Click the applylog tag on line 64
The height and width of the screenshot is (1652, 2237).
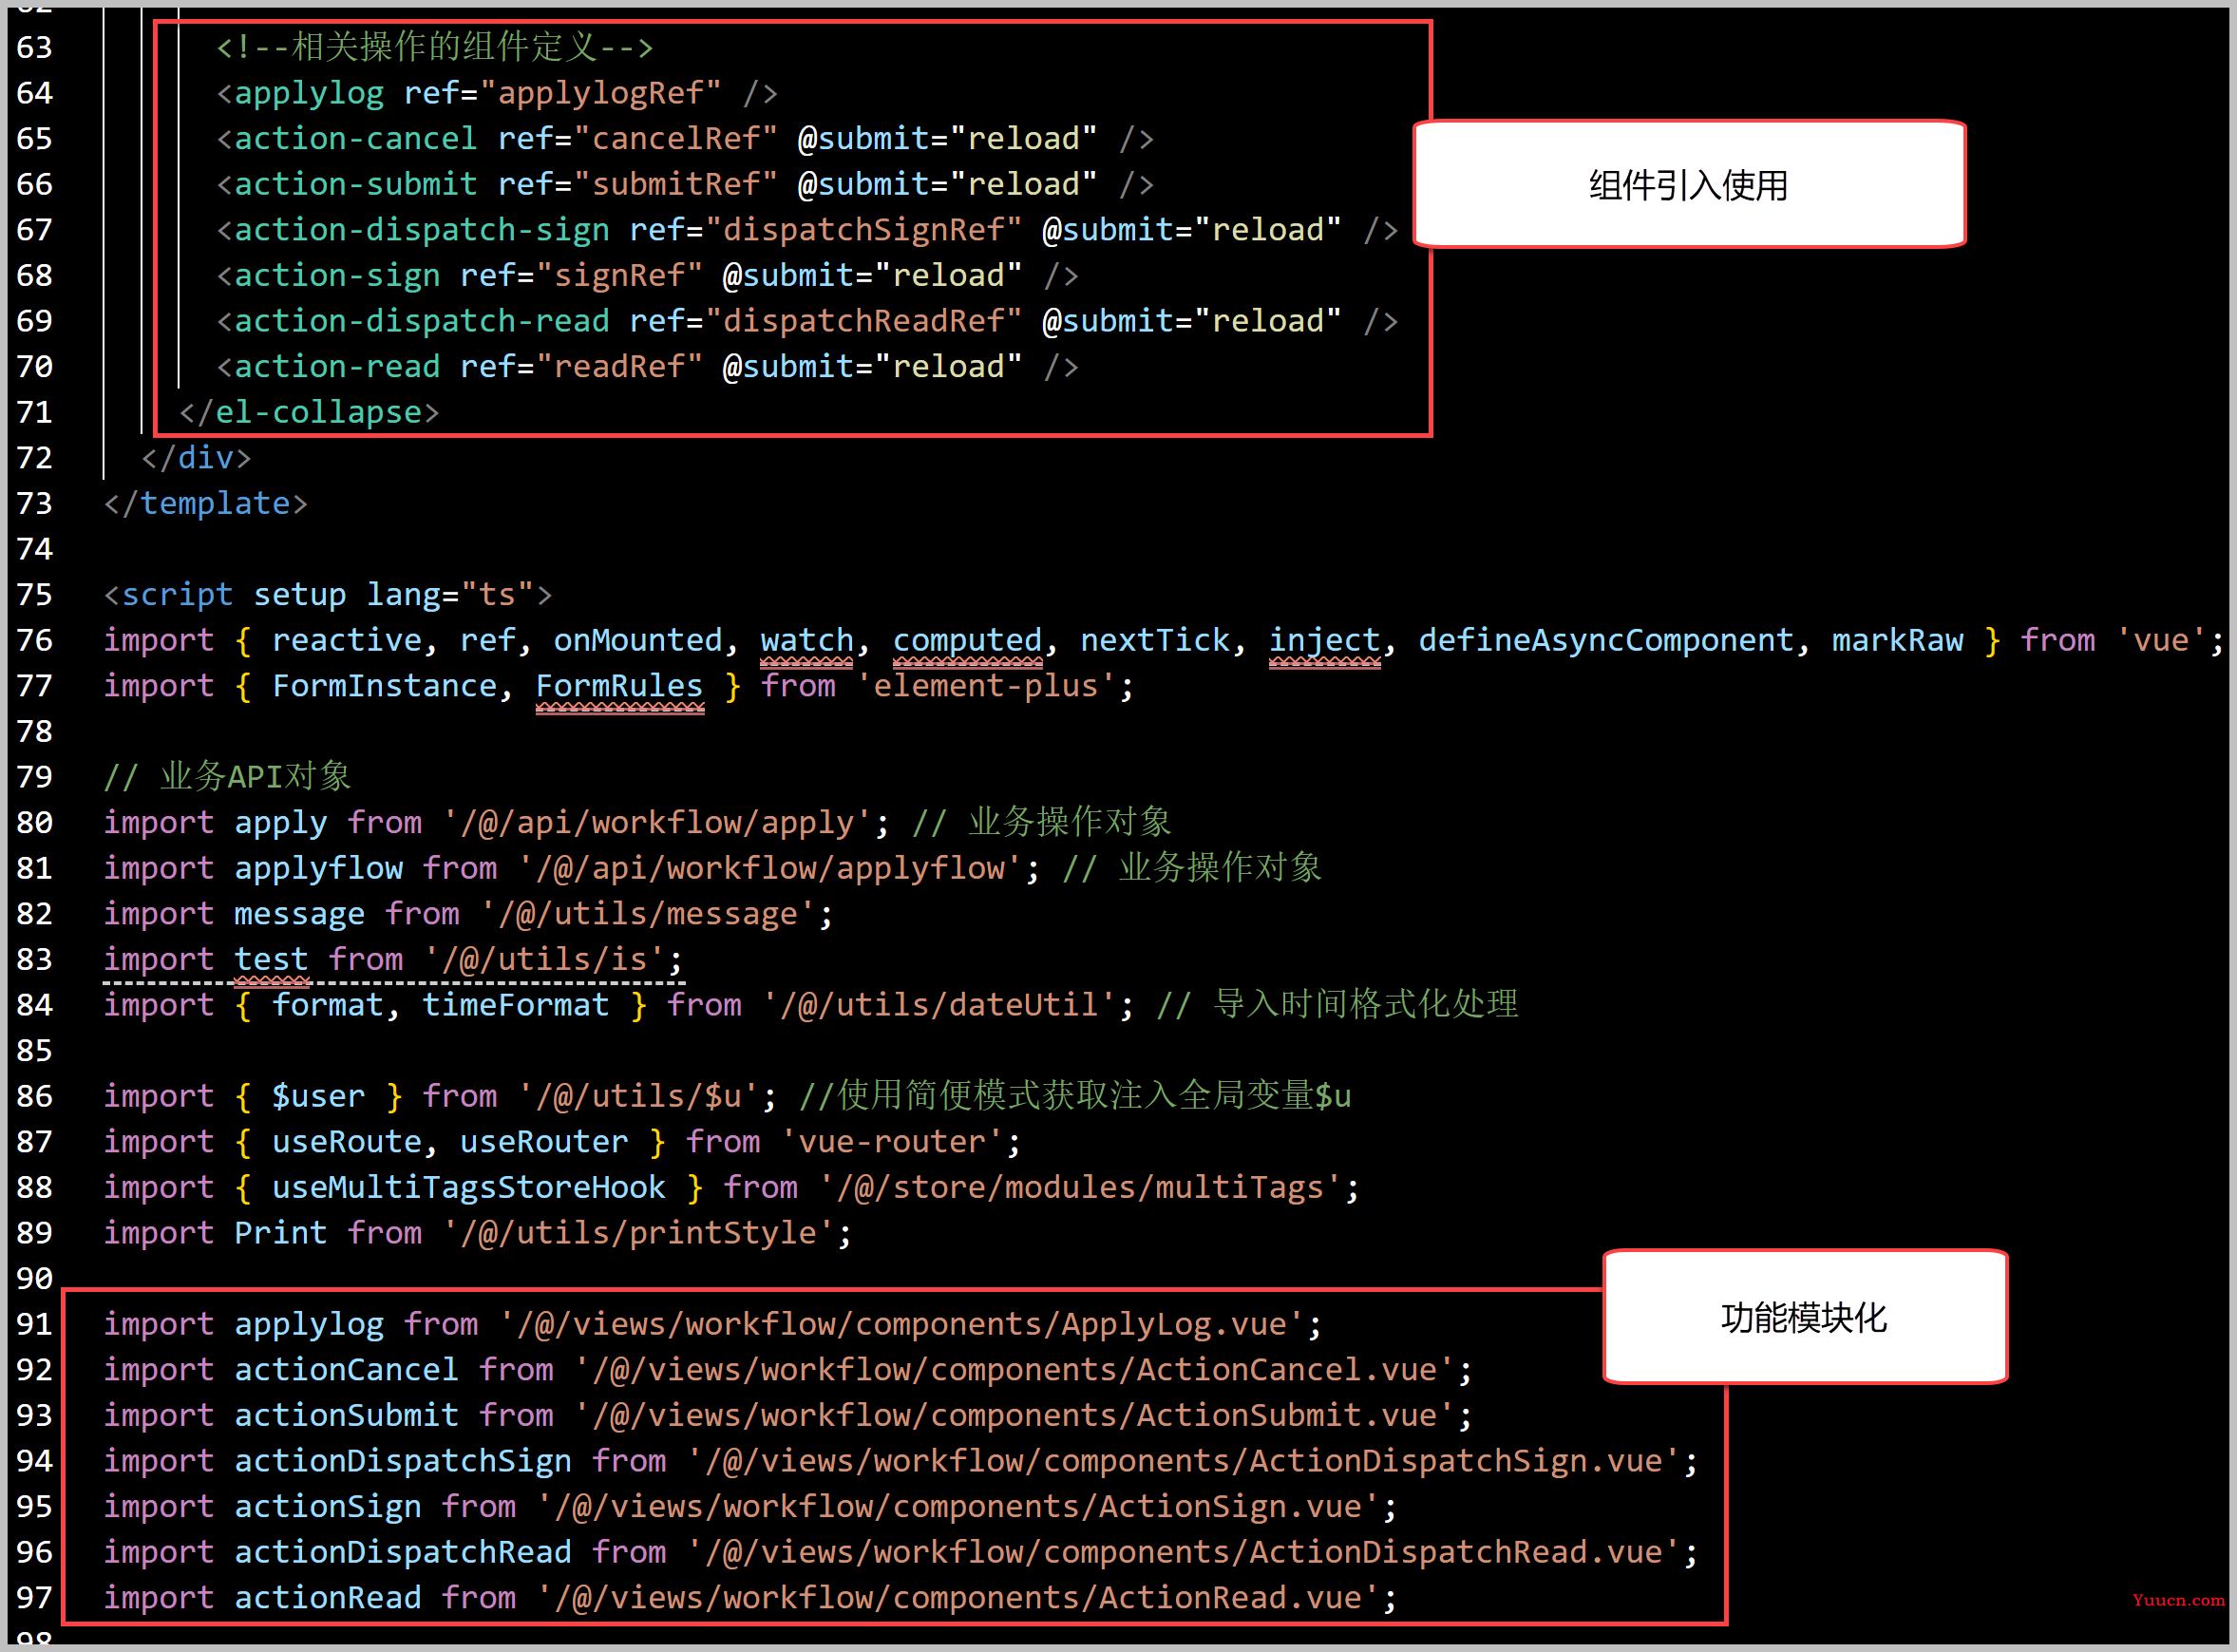(309, 93)
